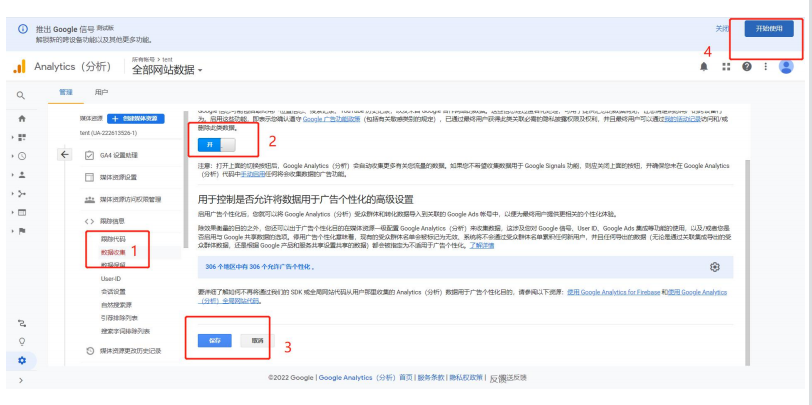This screenshot has width=812, height=405.
Task: Select User-ID under tracking info
Action: pyautogui.click(x=111, y=279)
